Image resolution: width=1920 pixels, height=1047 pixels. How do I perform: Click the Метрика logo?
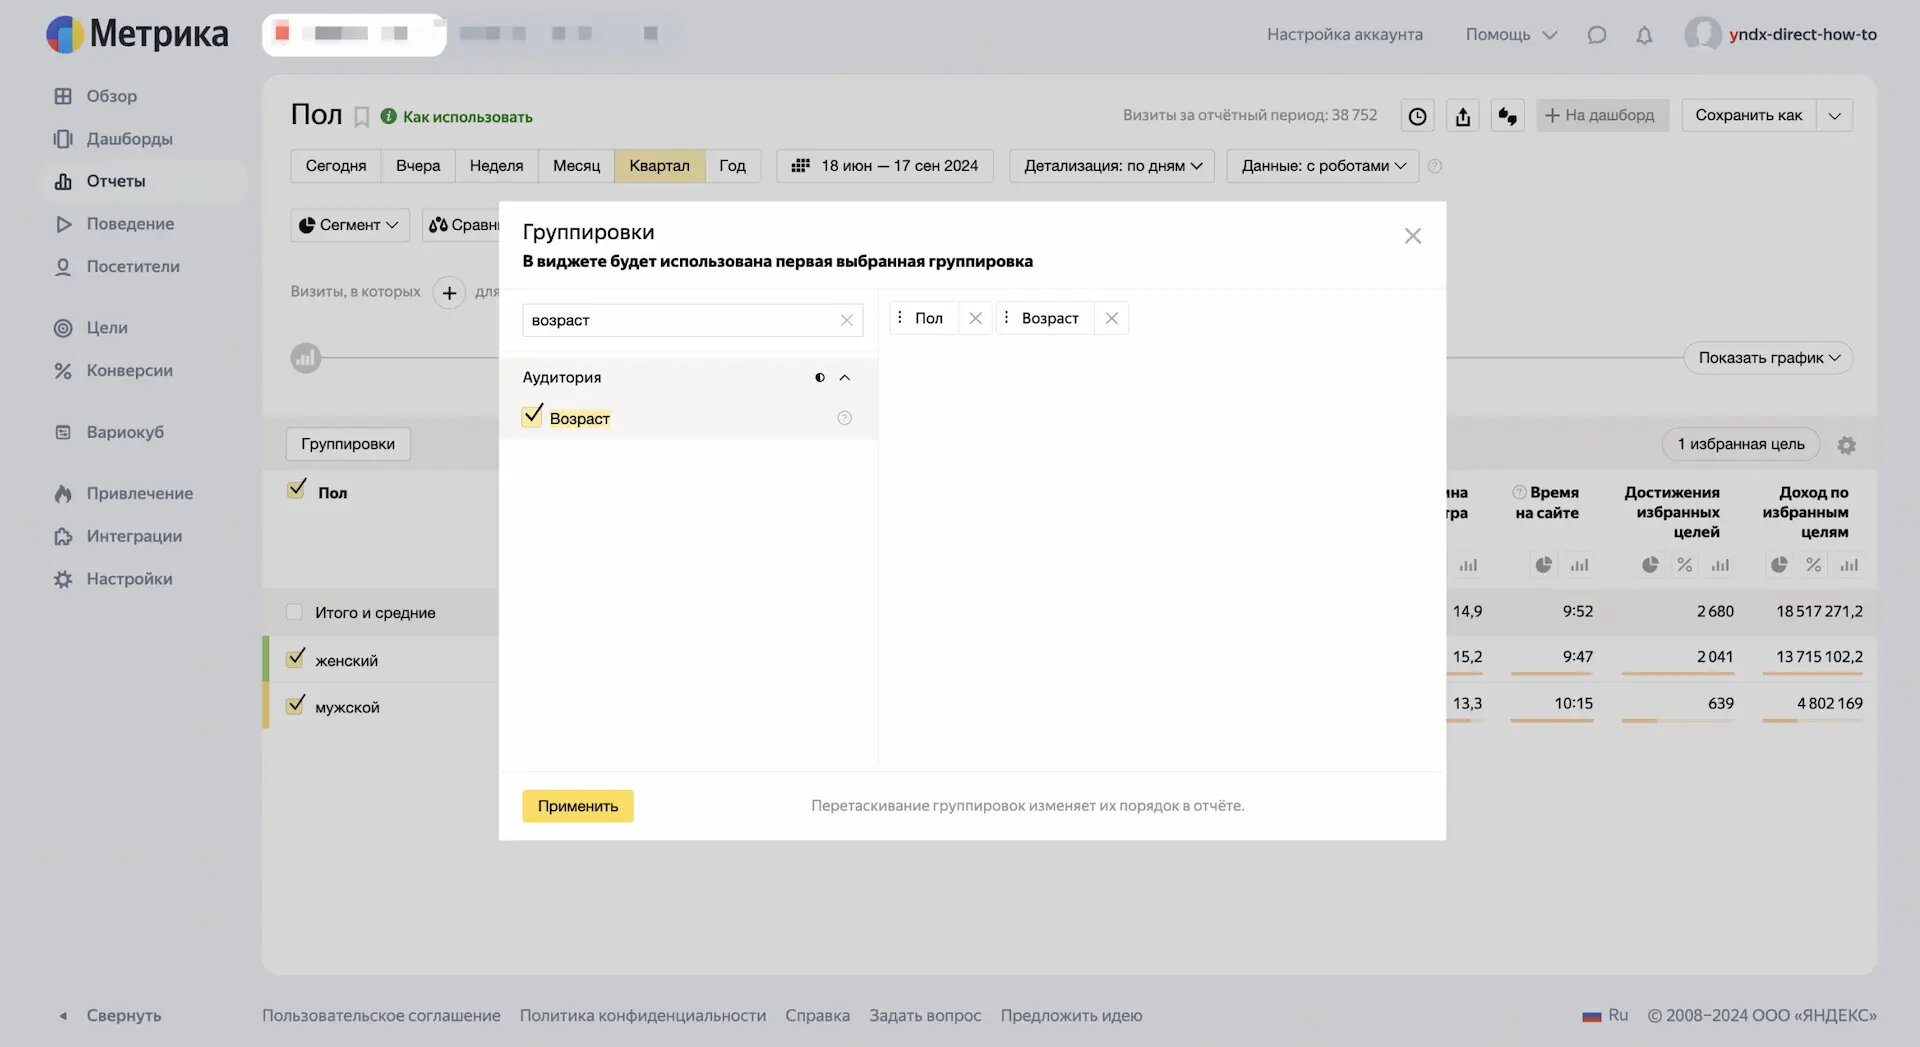click(x=137, y=34)
